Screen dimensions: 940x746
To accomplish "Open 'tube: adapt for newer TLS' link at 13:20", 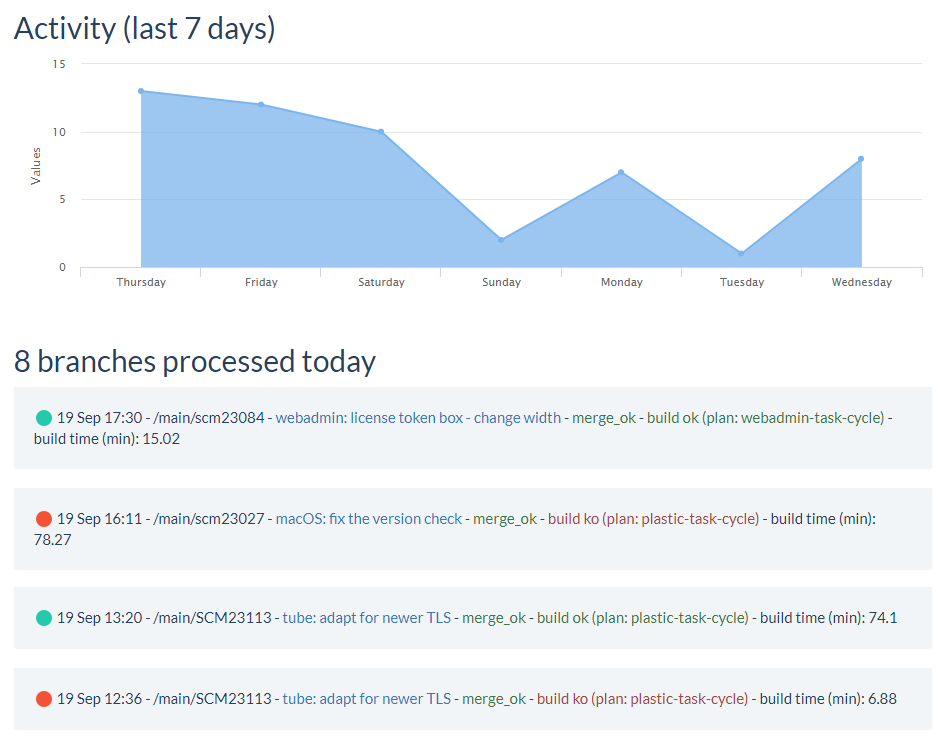I will coord(367,618).
